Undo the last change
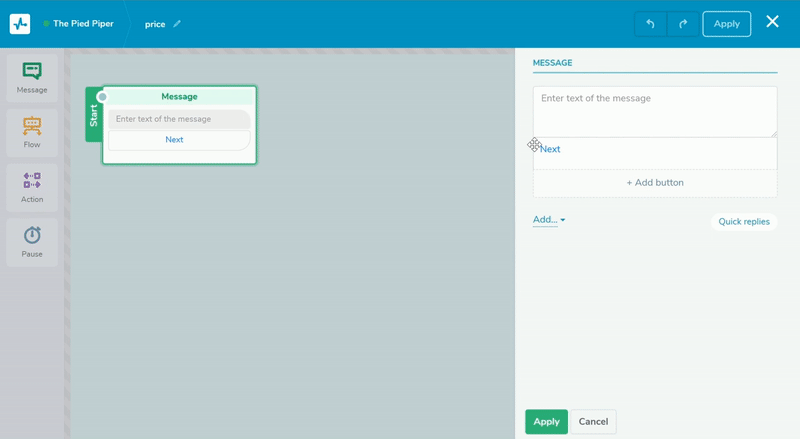Screen dimensions: 800x439 (650, 24)
